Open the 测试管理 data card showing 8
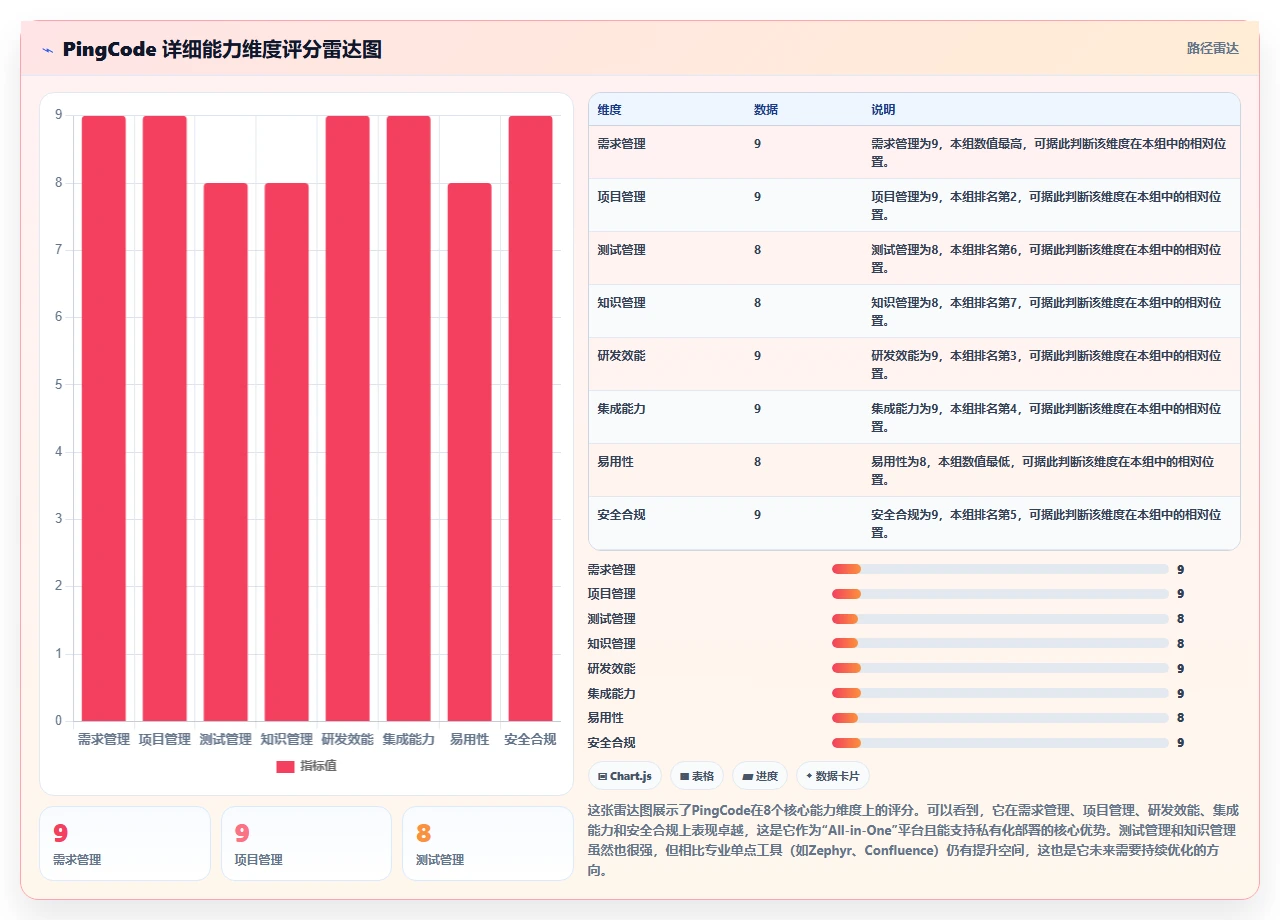The height and width of the screenshot is (920, 1280). [x=488, y=844]
